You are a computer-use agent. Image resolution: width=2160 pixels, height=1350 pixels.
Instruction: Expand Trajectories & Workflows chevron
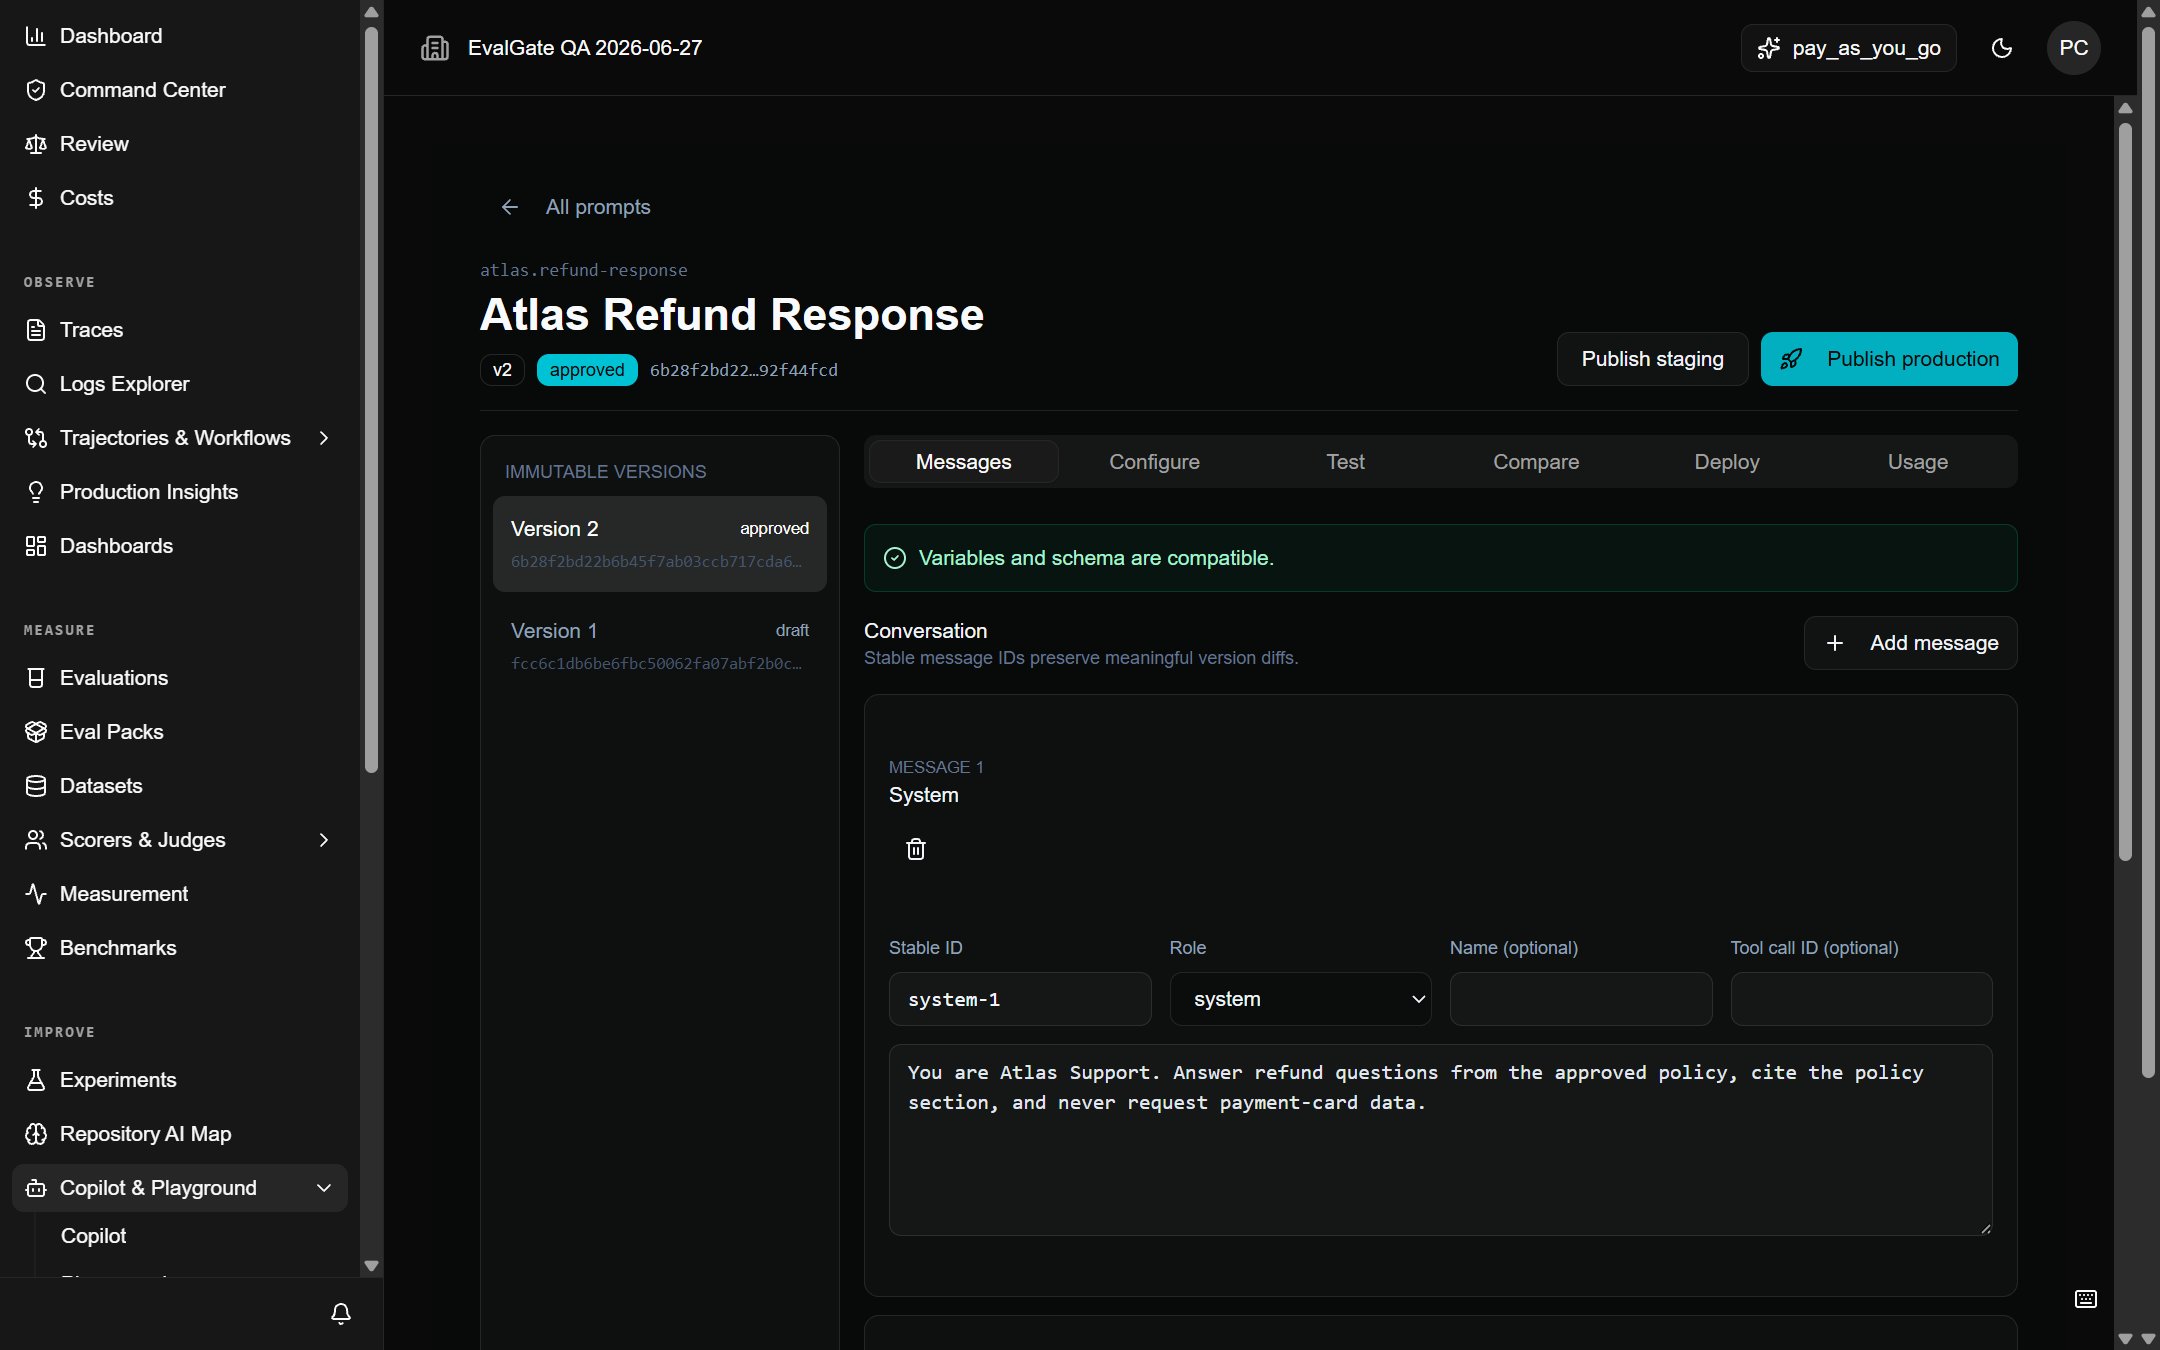[324, 438]
